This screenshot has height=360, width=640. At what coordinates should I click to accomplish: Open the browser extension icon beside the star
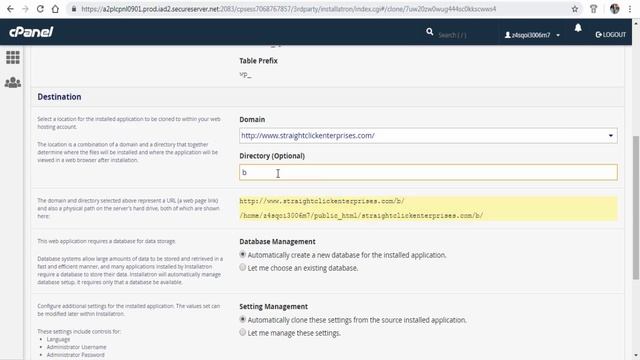(x=593, y=9)
